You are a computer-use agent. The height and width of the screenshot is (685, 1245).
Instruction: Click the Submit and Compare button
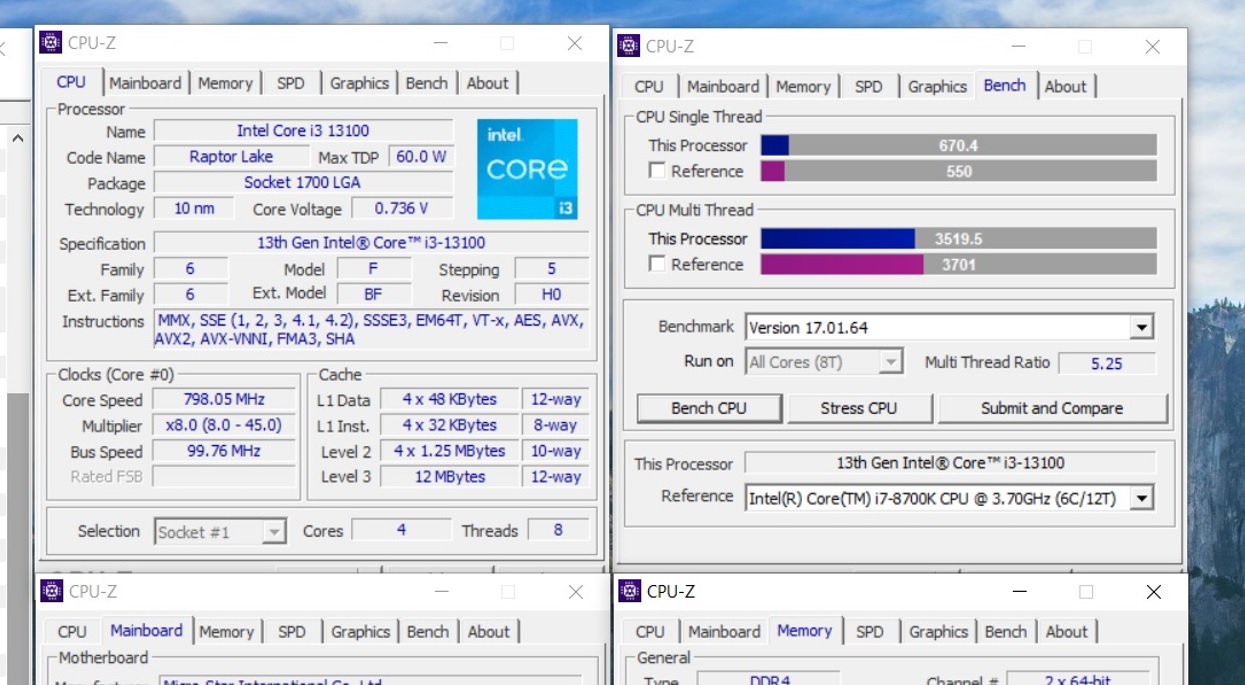(1051, 408)
